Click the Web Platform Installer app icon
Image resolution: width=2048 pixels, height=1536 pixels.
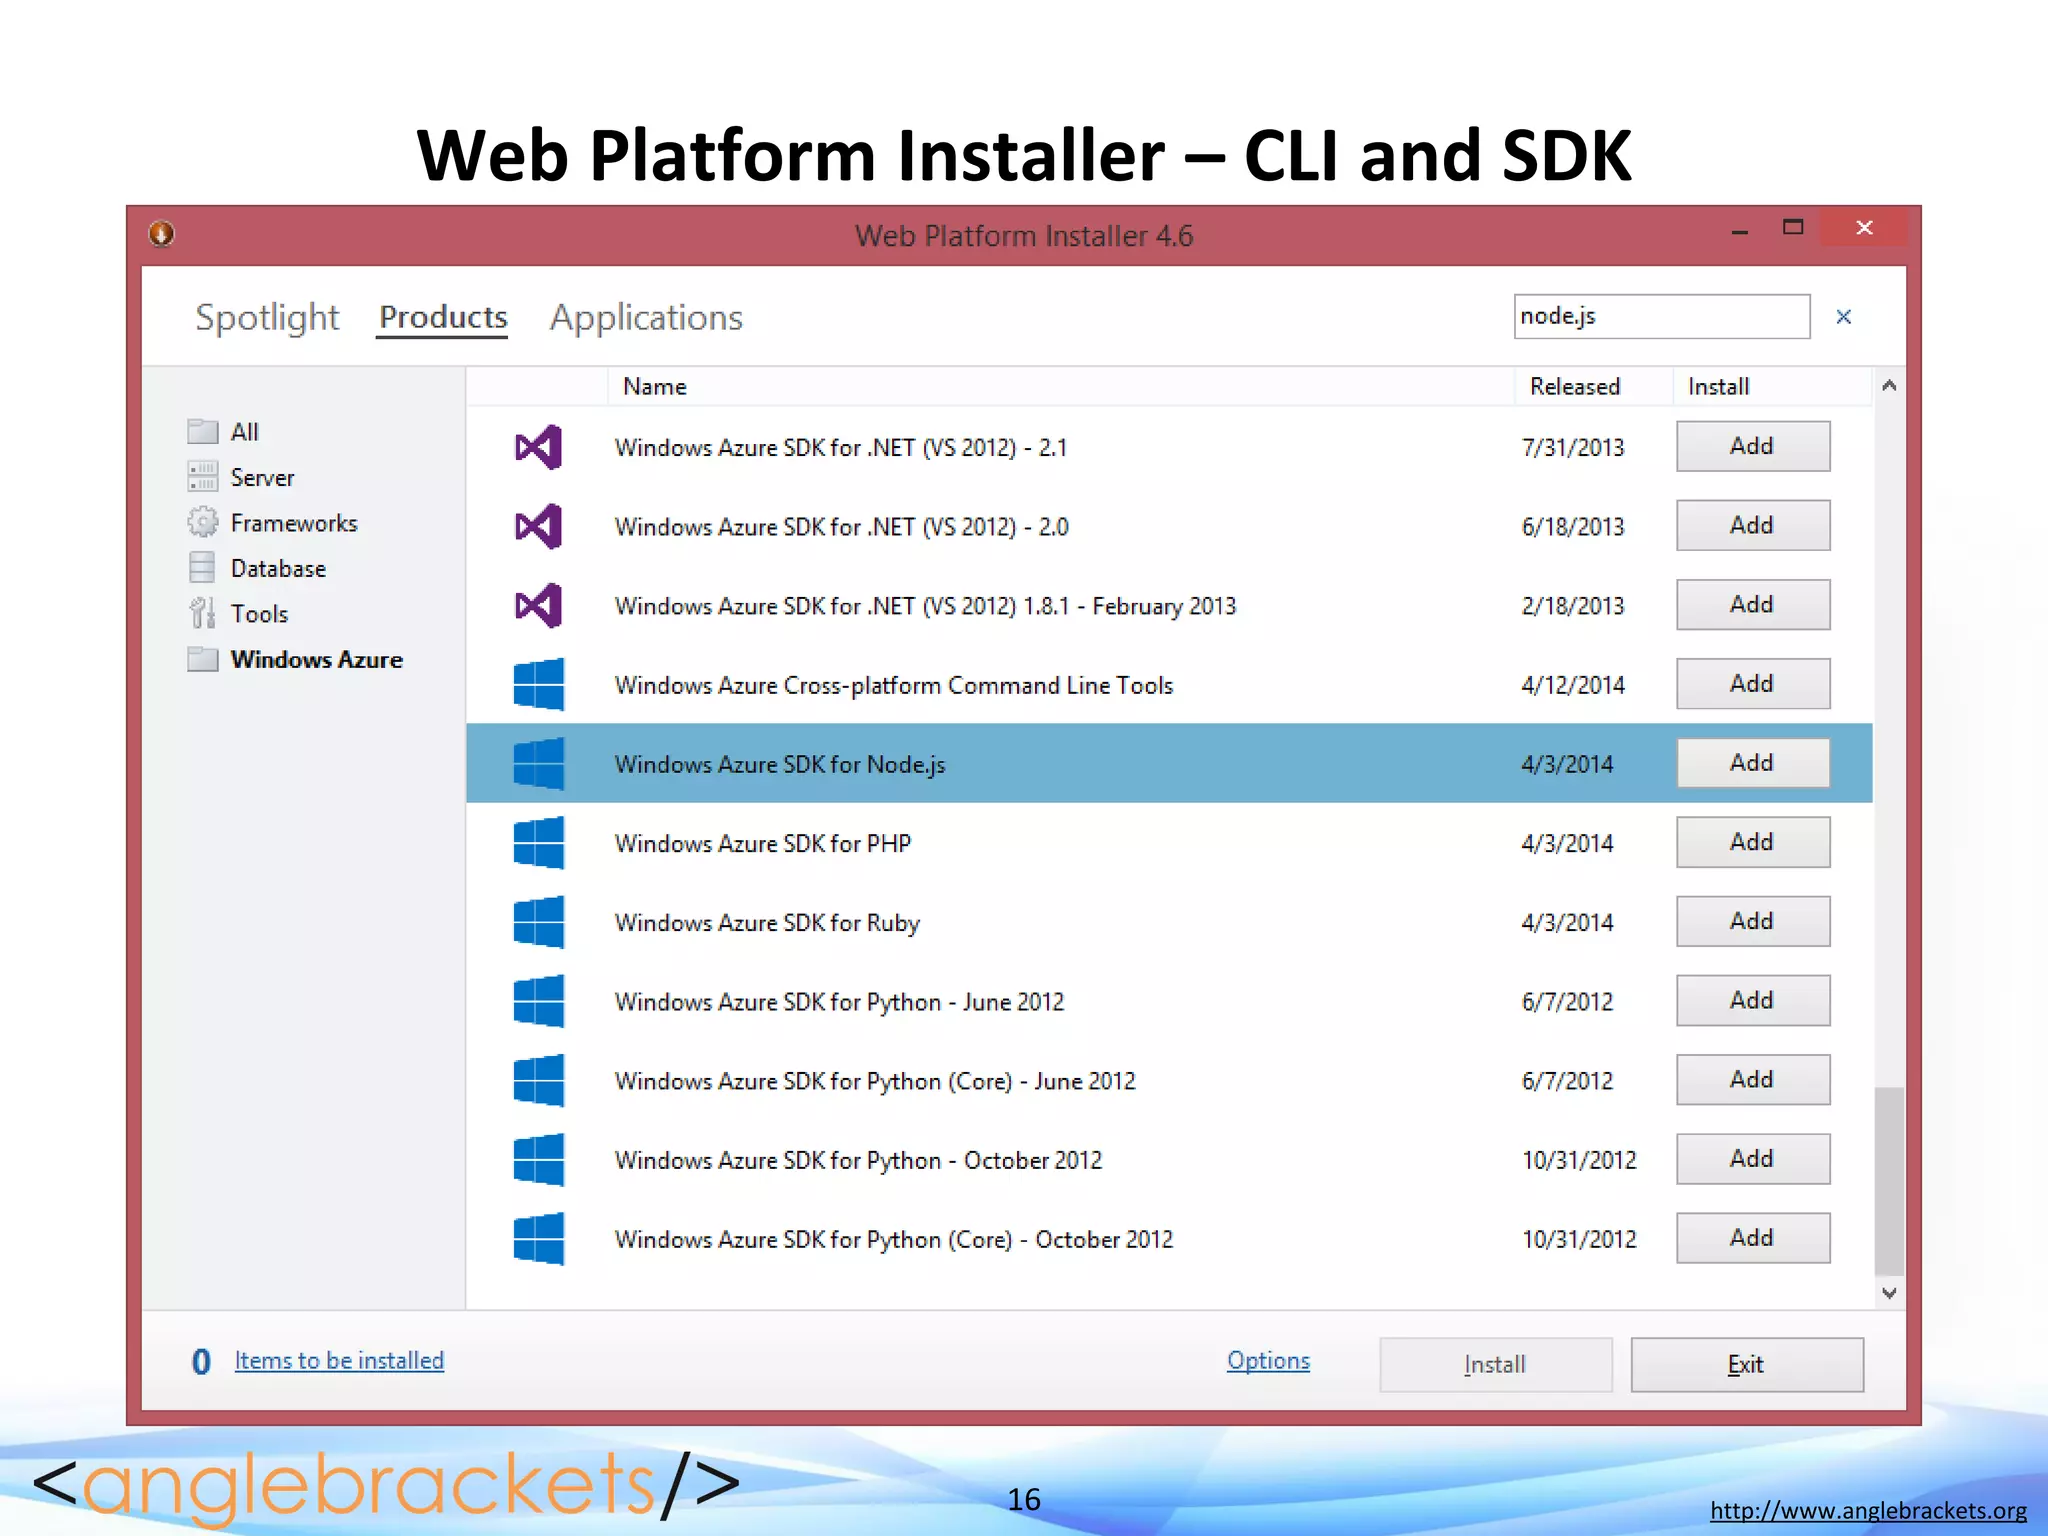(x=161, y=233)
